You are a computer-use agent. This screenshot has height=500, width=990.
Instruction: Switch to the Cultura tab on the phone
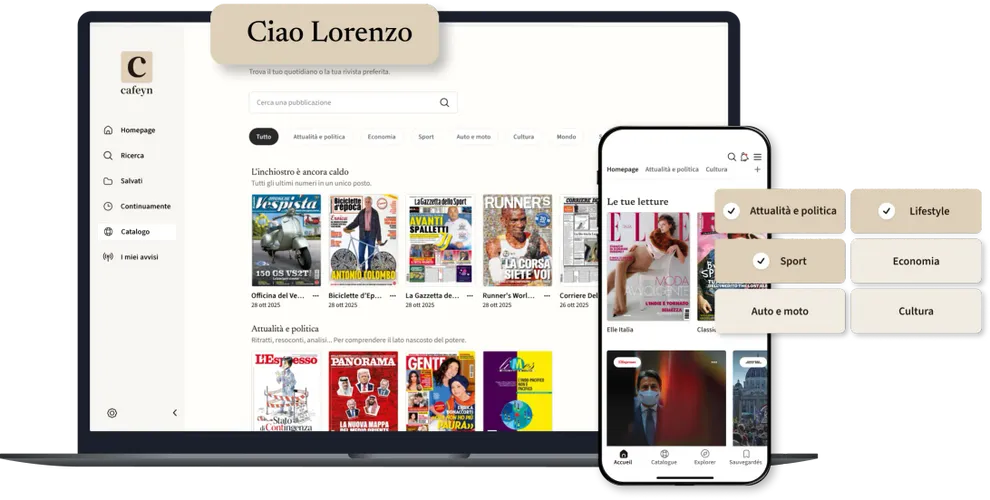pyautogui.click(x=716, y=169)
